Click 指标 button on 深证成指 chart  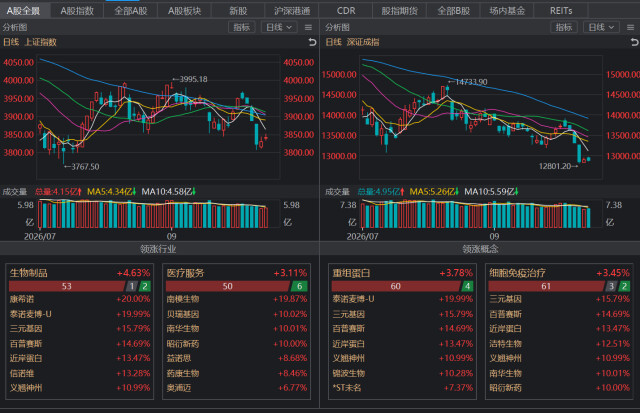point(564,27)
